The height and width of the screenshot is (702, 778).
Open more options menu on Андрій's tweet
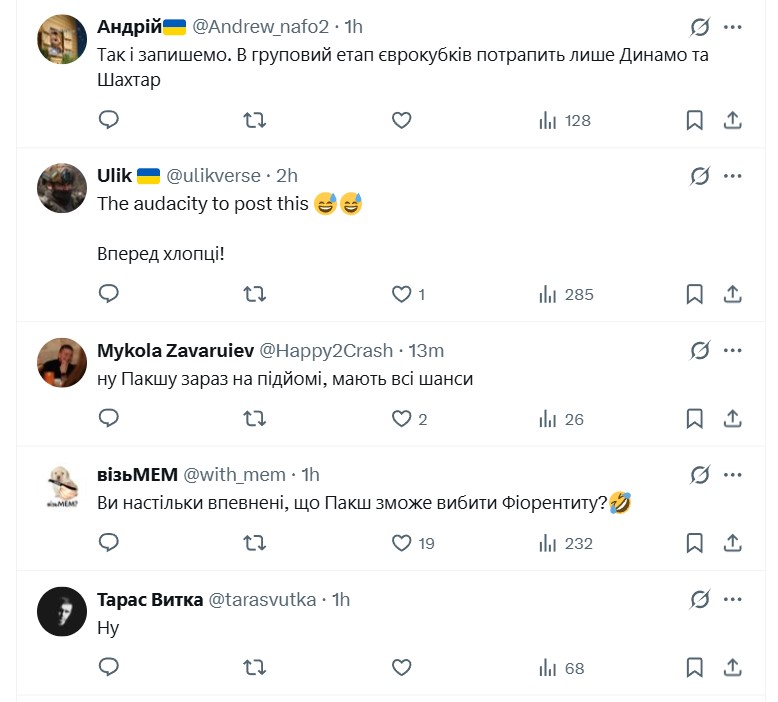[x=733, y=27]
